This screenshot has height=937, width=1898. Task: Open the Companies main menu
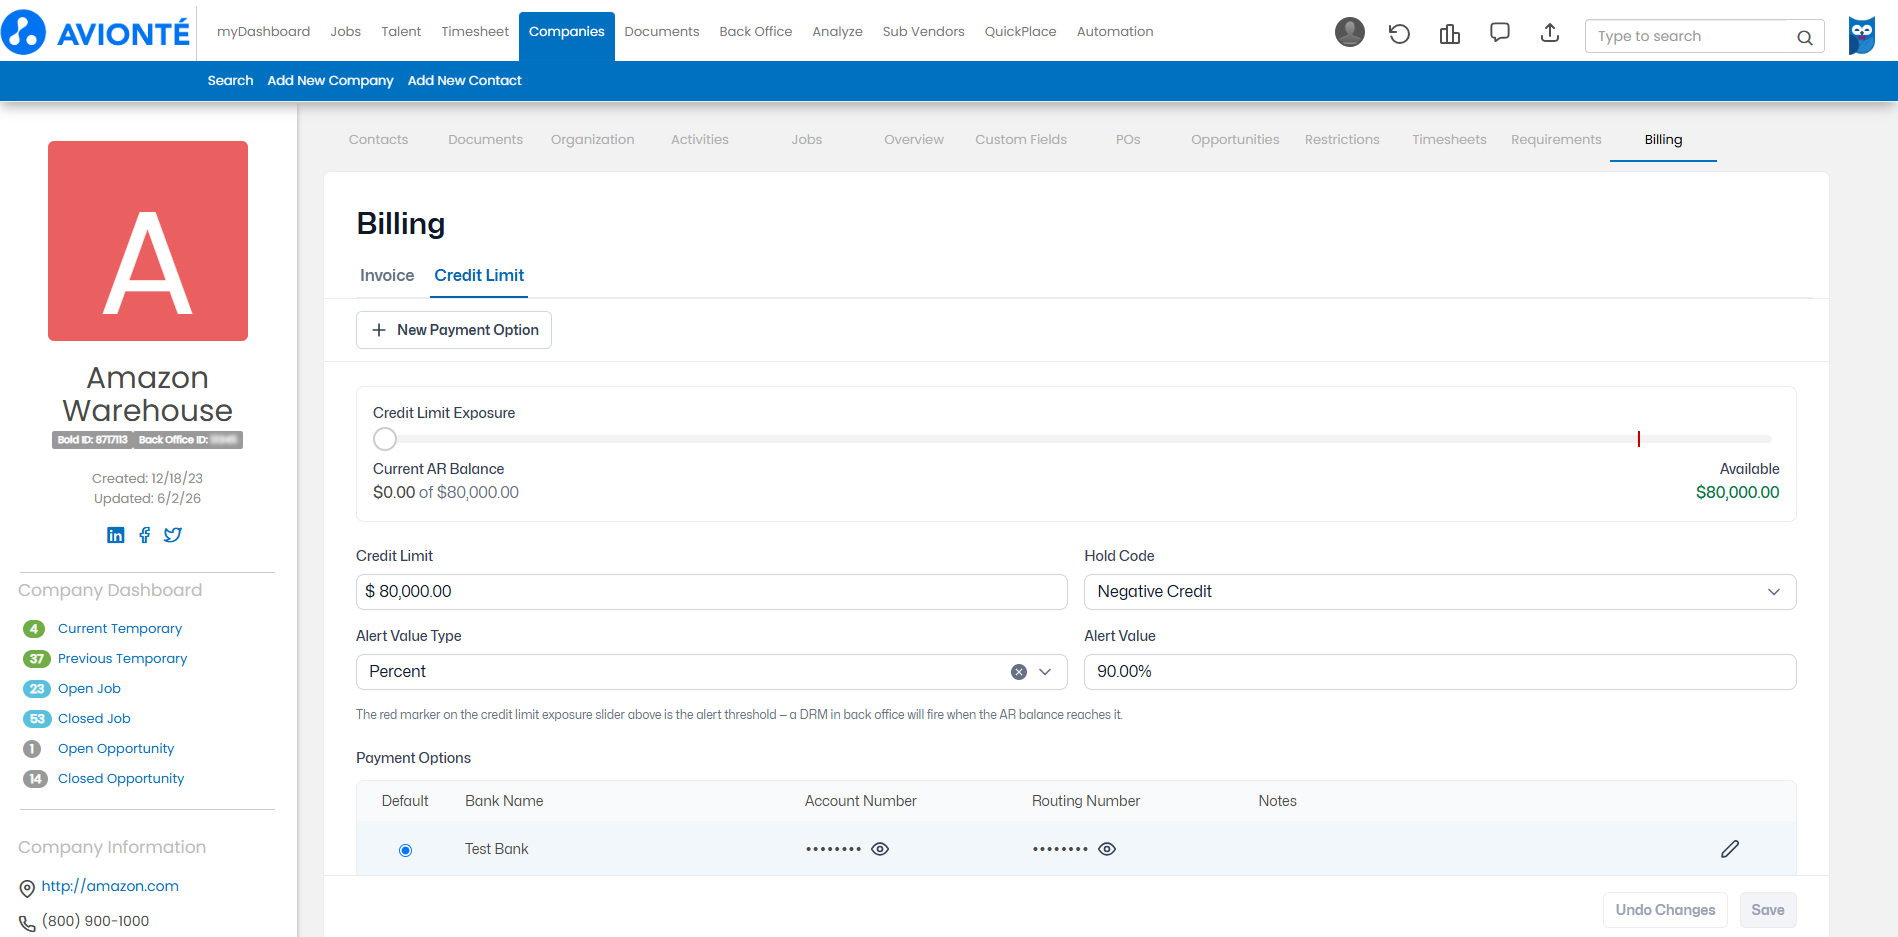click(x=567, y=32)
